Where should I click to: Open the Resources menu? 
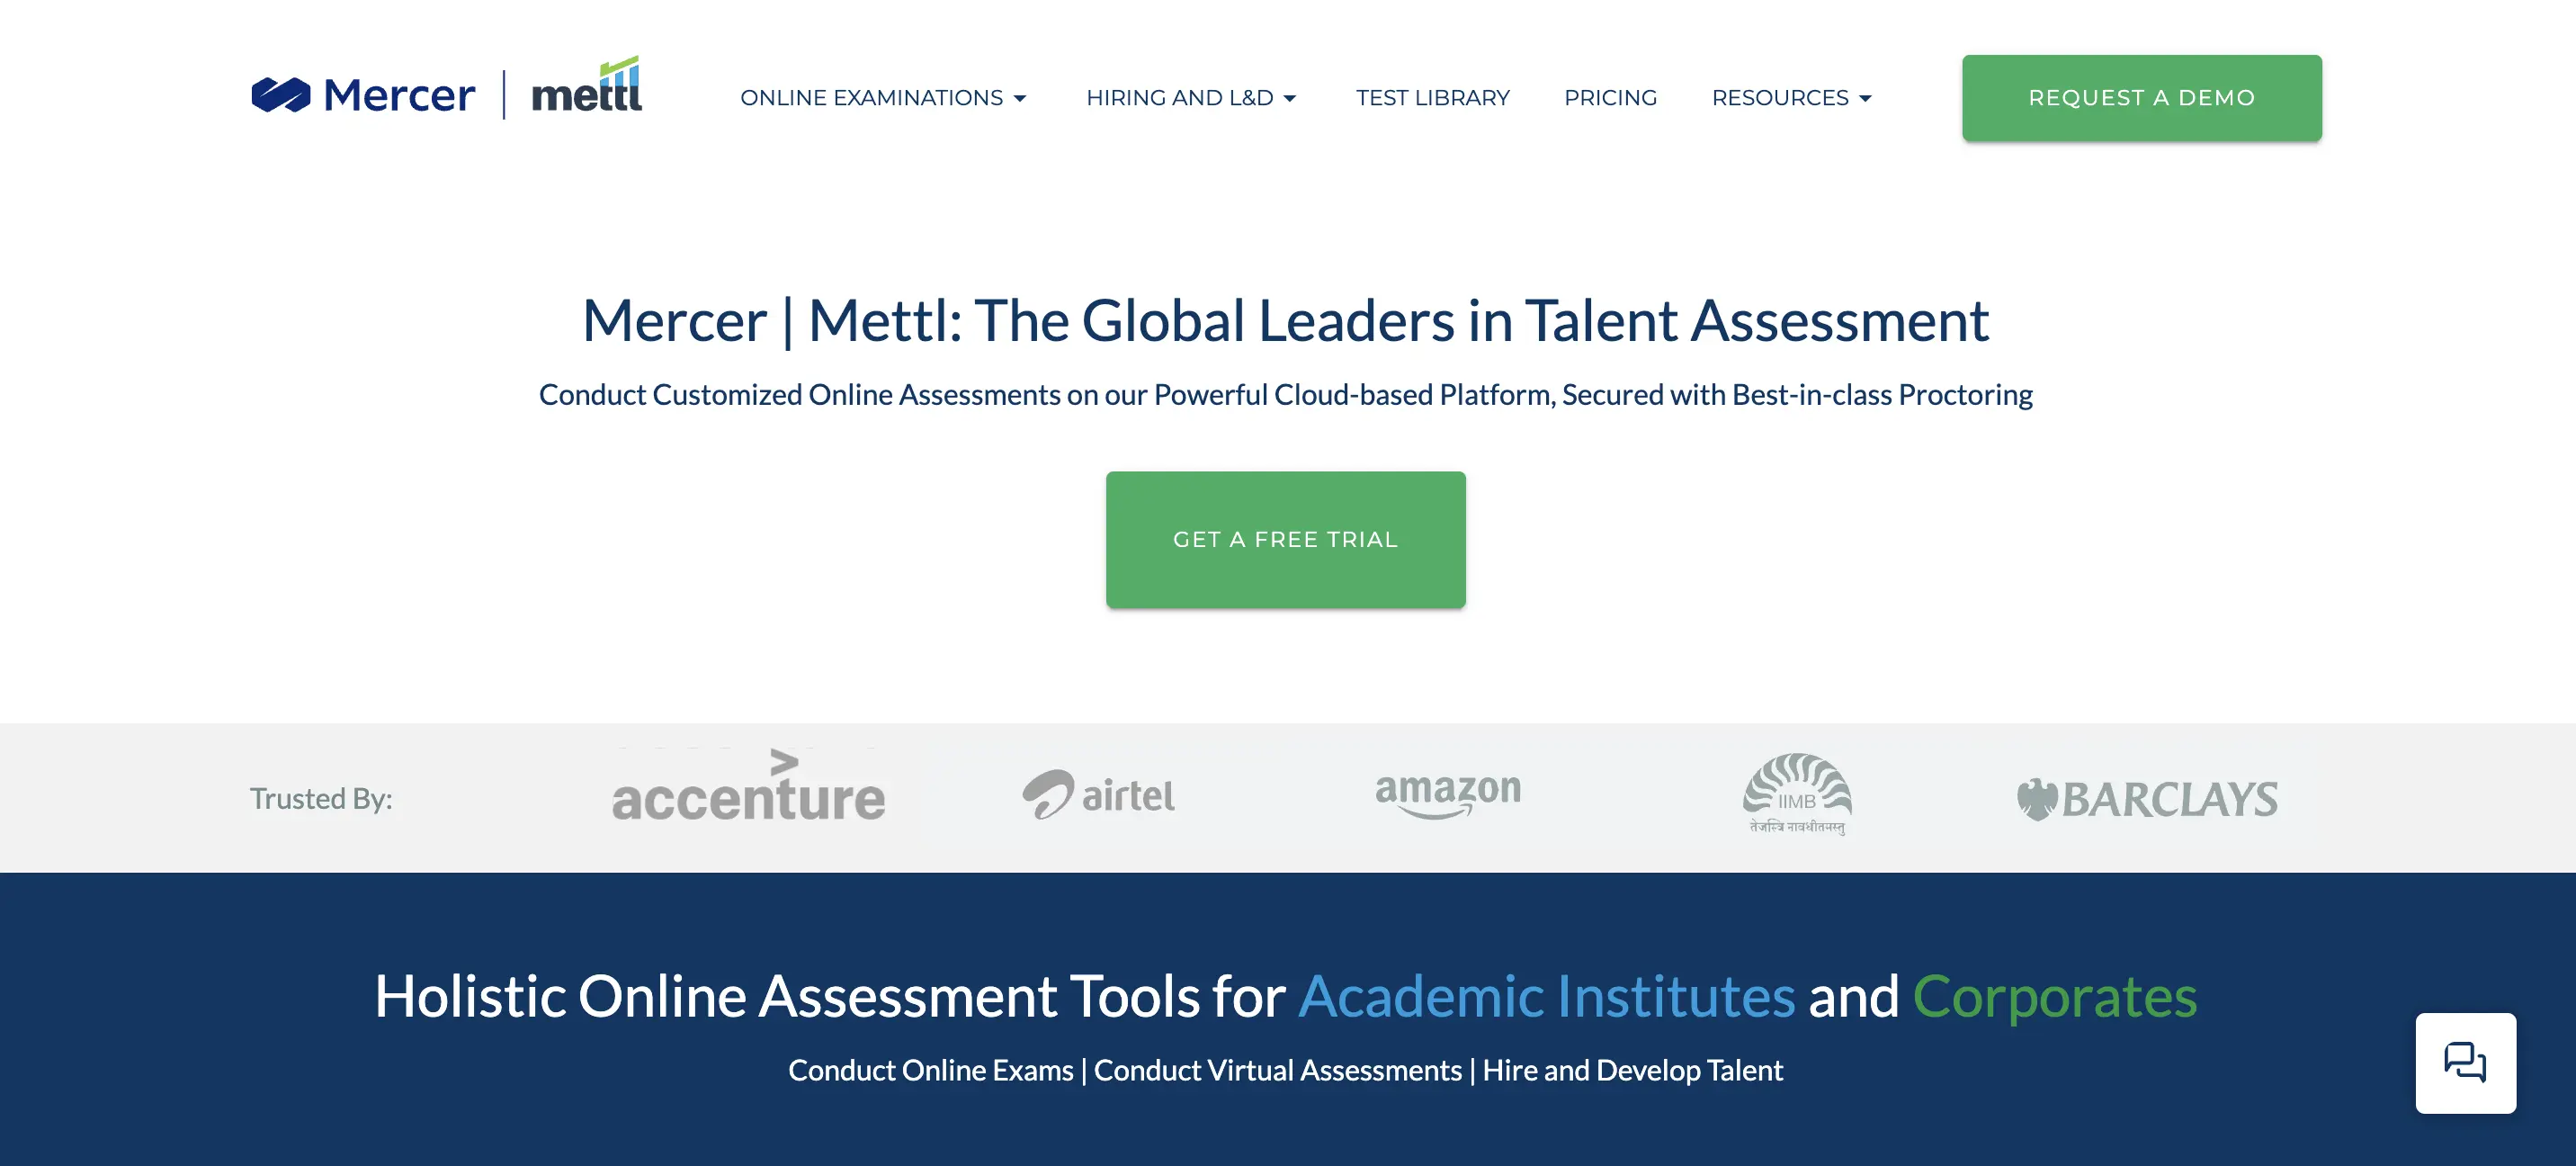coord(1791,98)
